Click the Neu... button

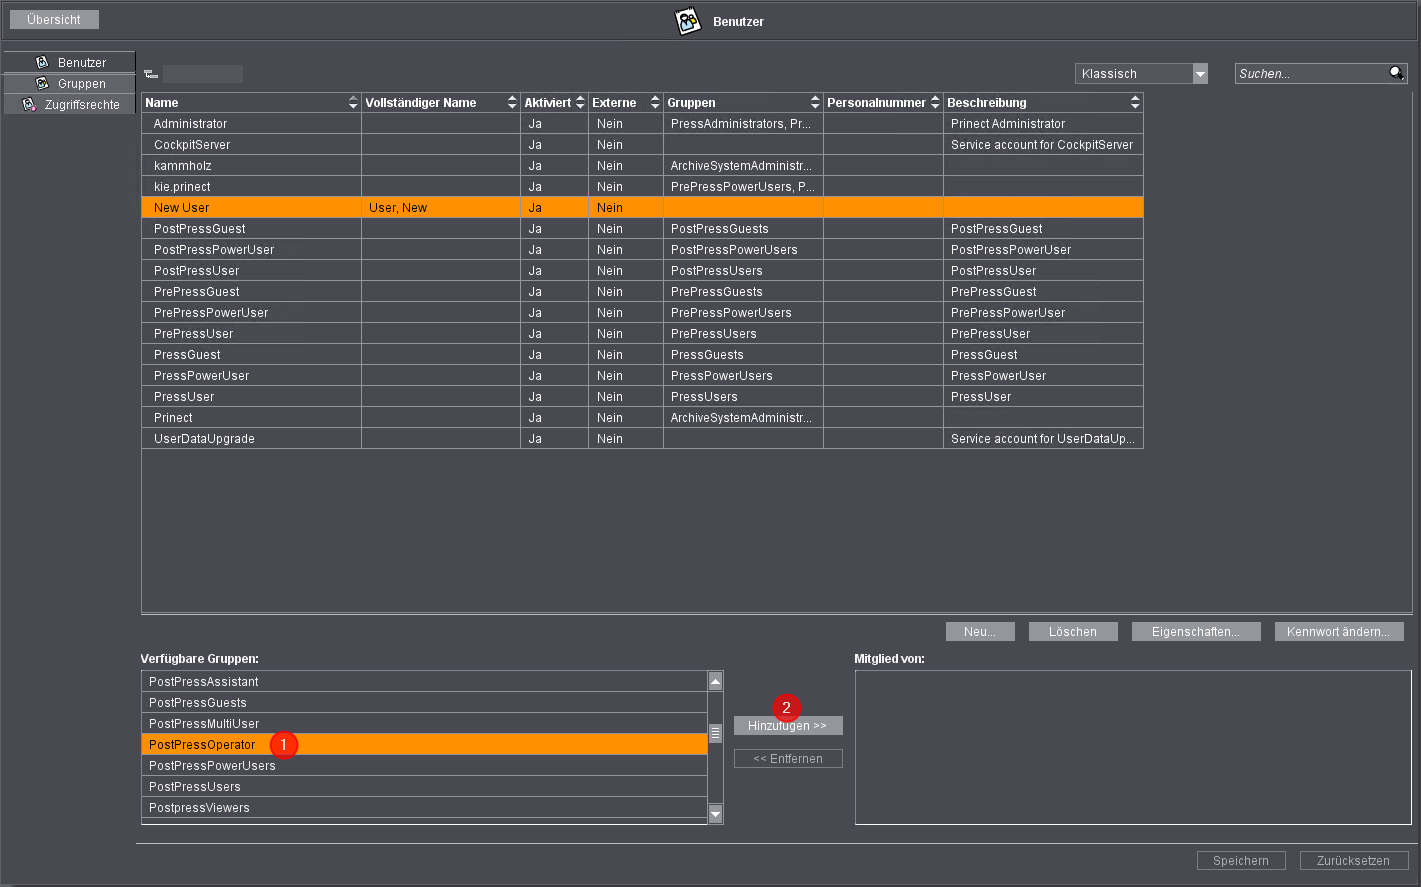pos(980,632)
